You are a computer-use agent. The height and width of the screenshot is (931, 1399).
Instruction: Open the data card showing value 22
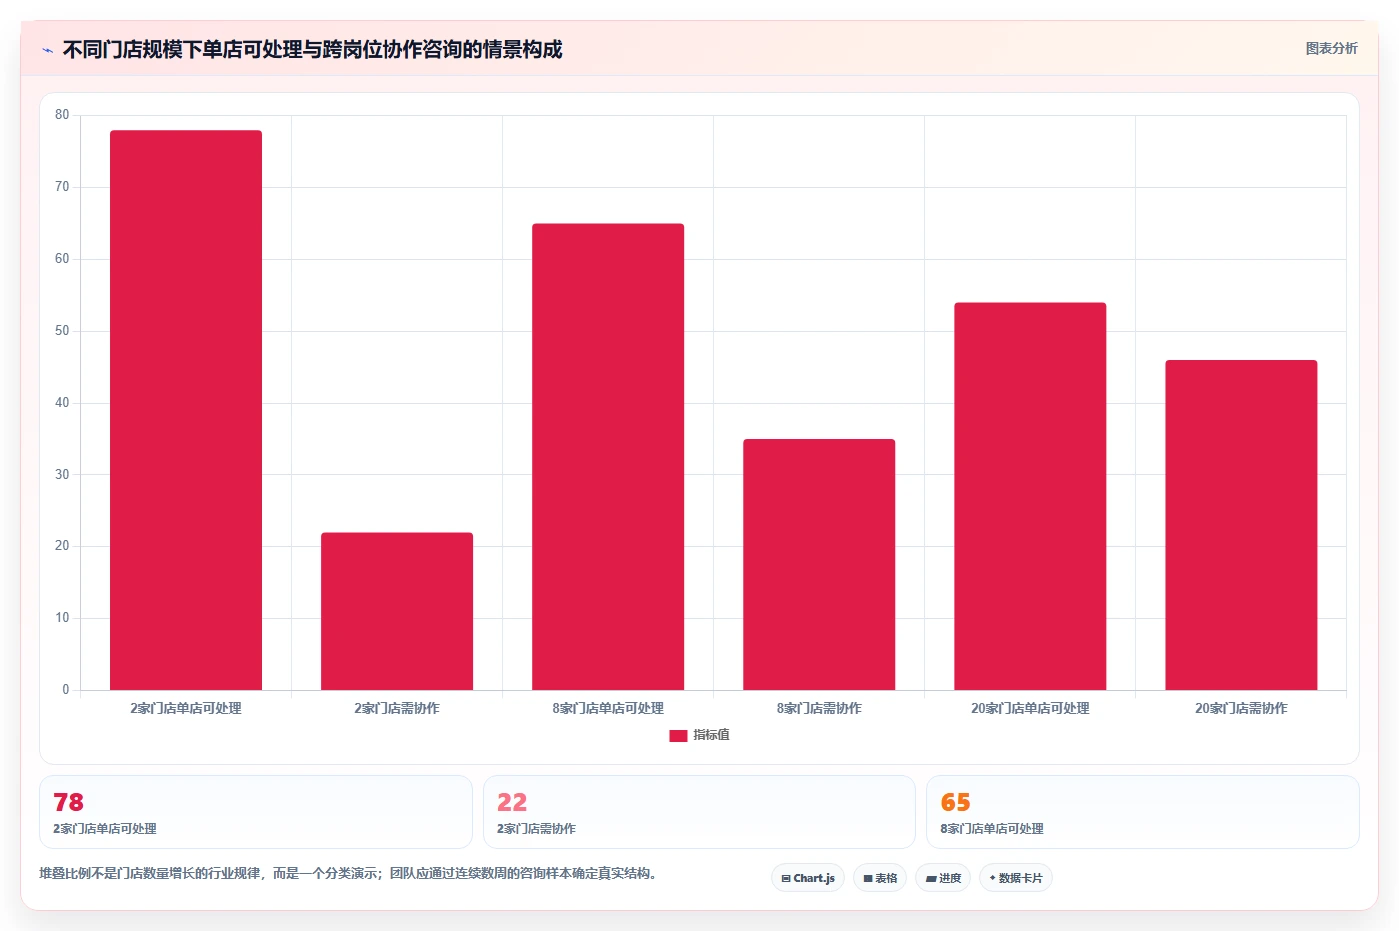pos(699,812)
